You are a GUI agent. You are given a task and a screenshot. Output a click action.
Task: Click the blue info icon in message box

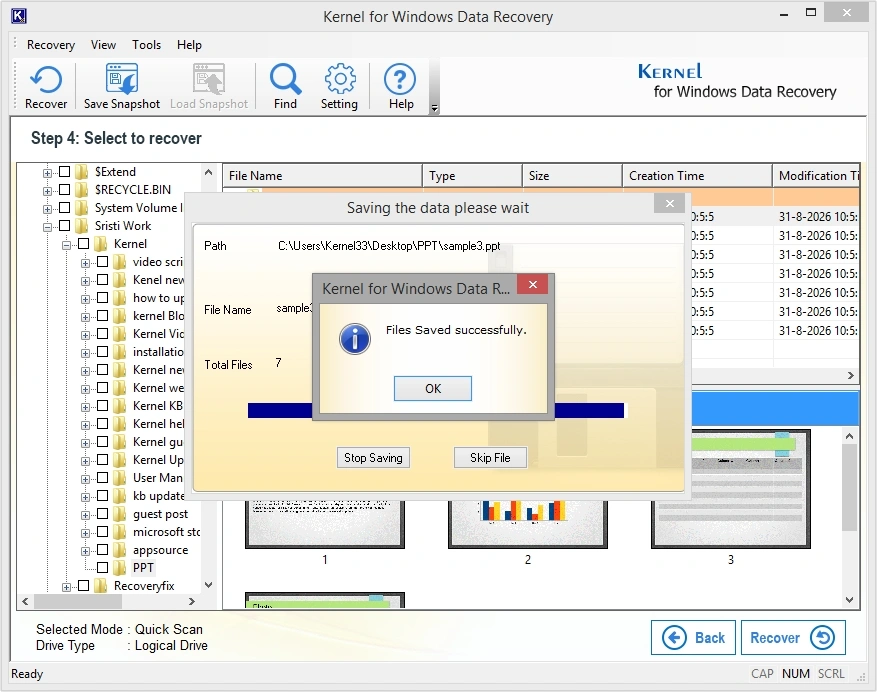[x=355, y=338]
